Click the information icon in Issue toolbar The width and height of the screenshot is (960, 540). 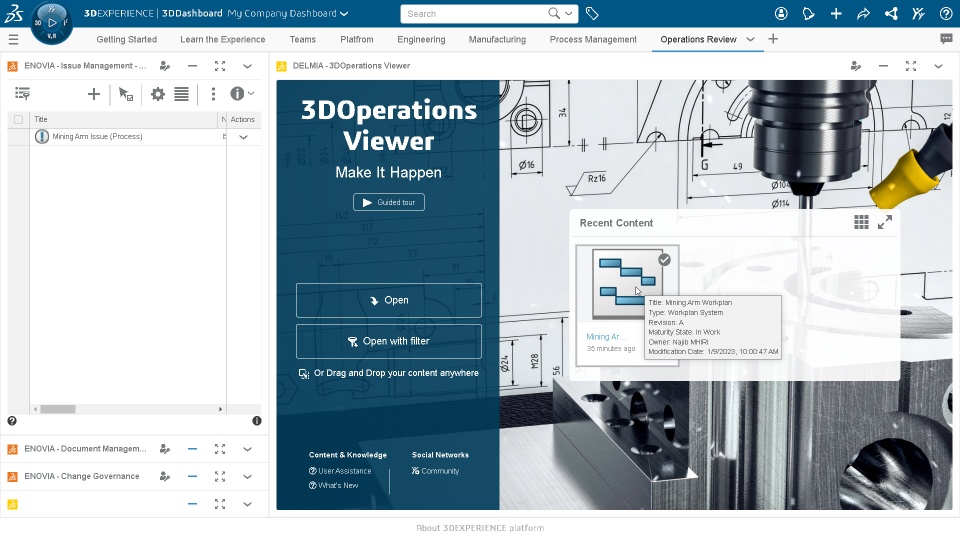click(x=237, y=94)
